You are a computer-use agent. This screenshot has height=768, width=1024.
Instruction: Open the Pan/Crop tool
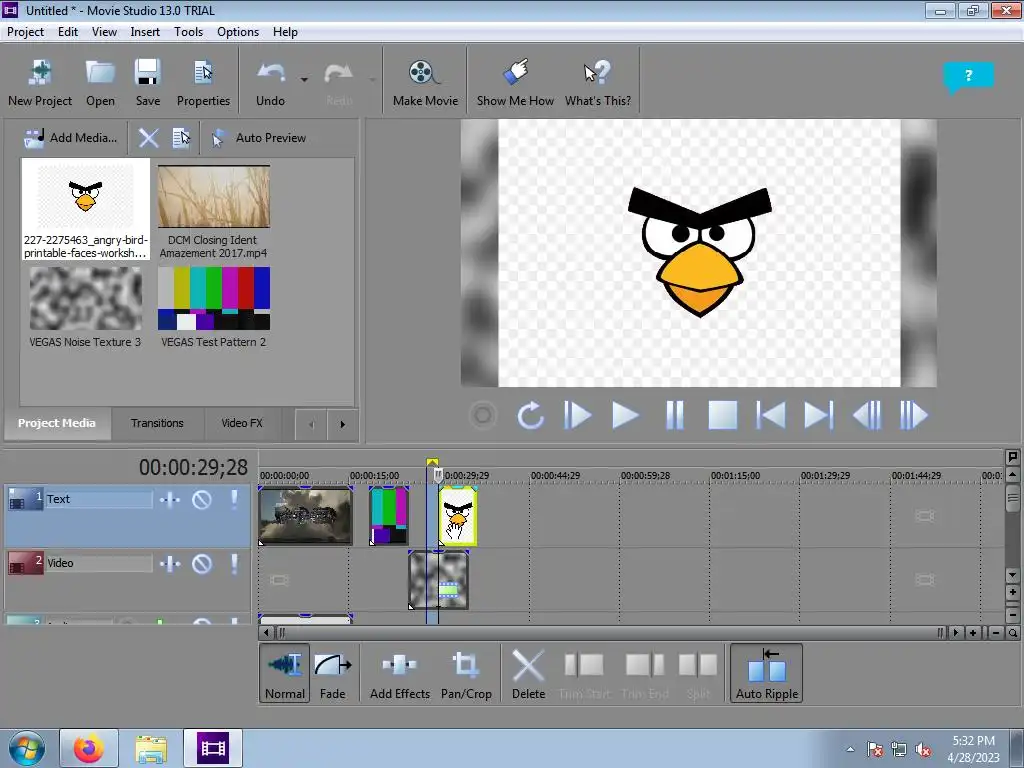[466, 673]
